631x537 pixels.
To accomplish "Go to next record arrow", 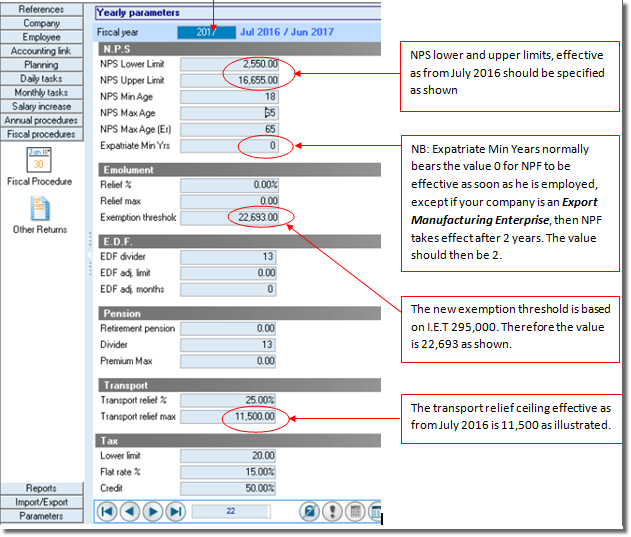I will (x=152, y=512).
